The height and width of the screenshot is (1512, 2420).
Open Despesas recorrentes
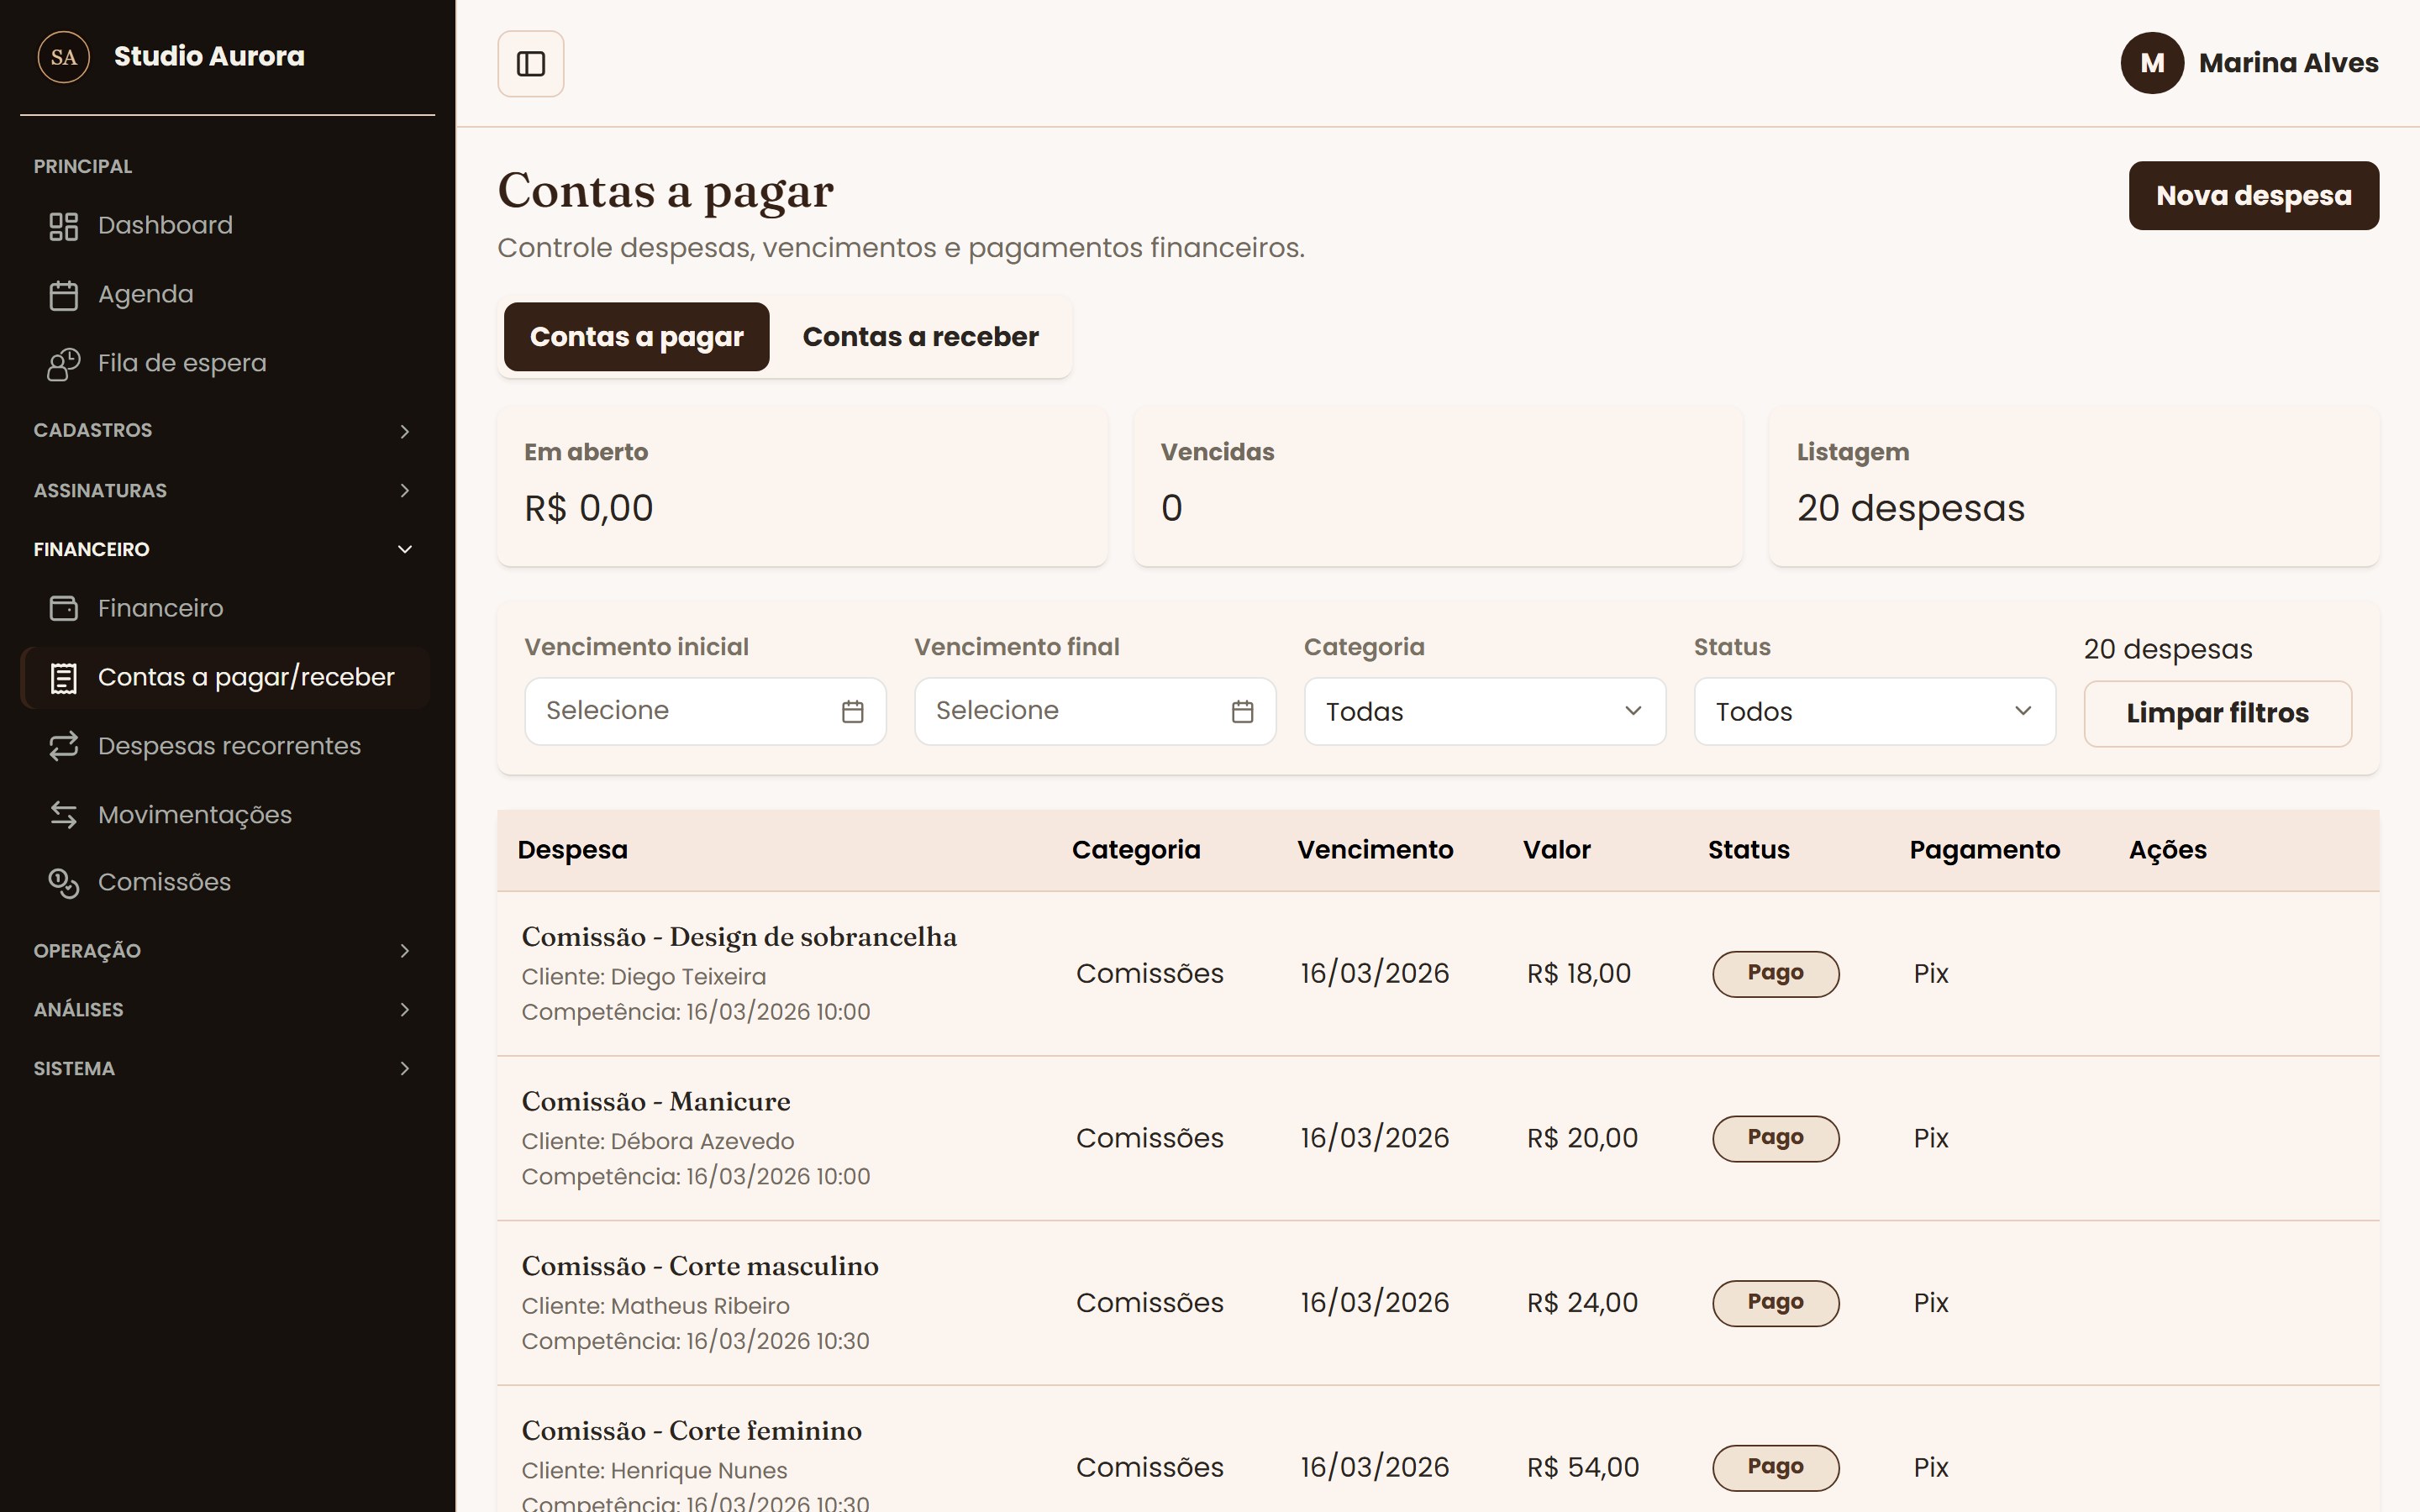226,746
